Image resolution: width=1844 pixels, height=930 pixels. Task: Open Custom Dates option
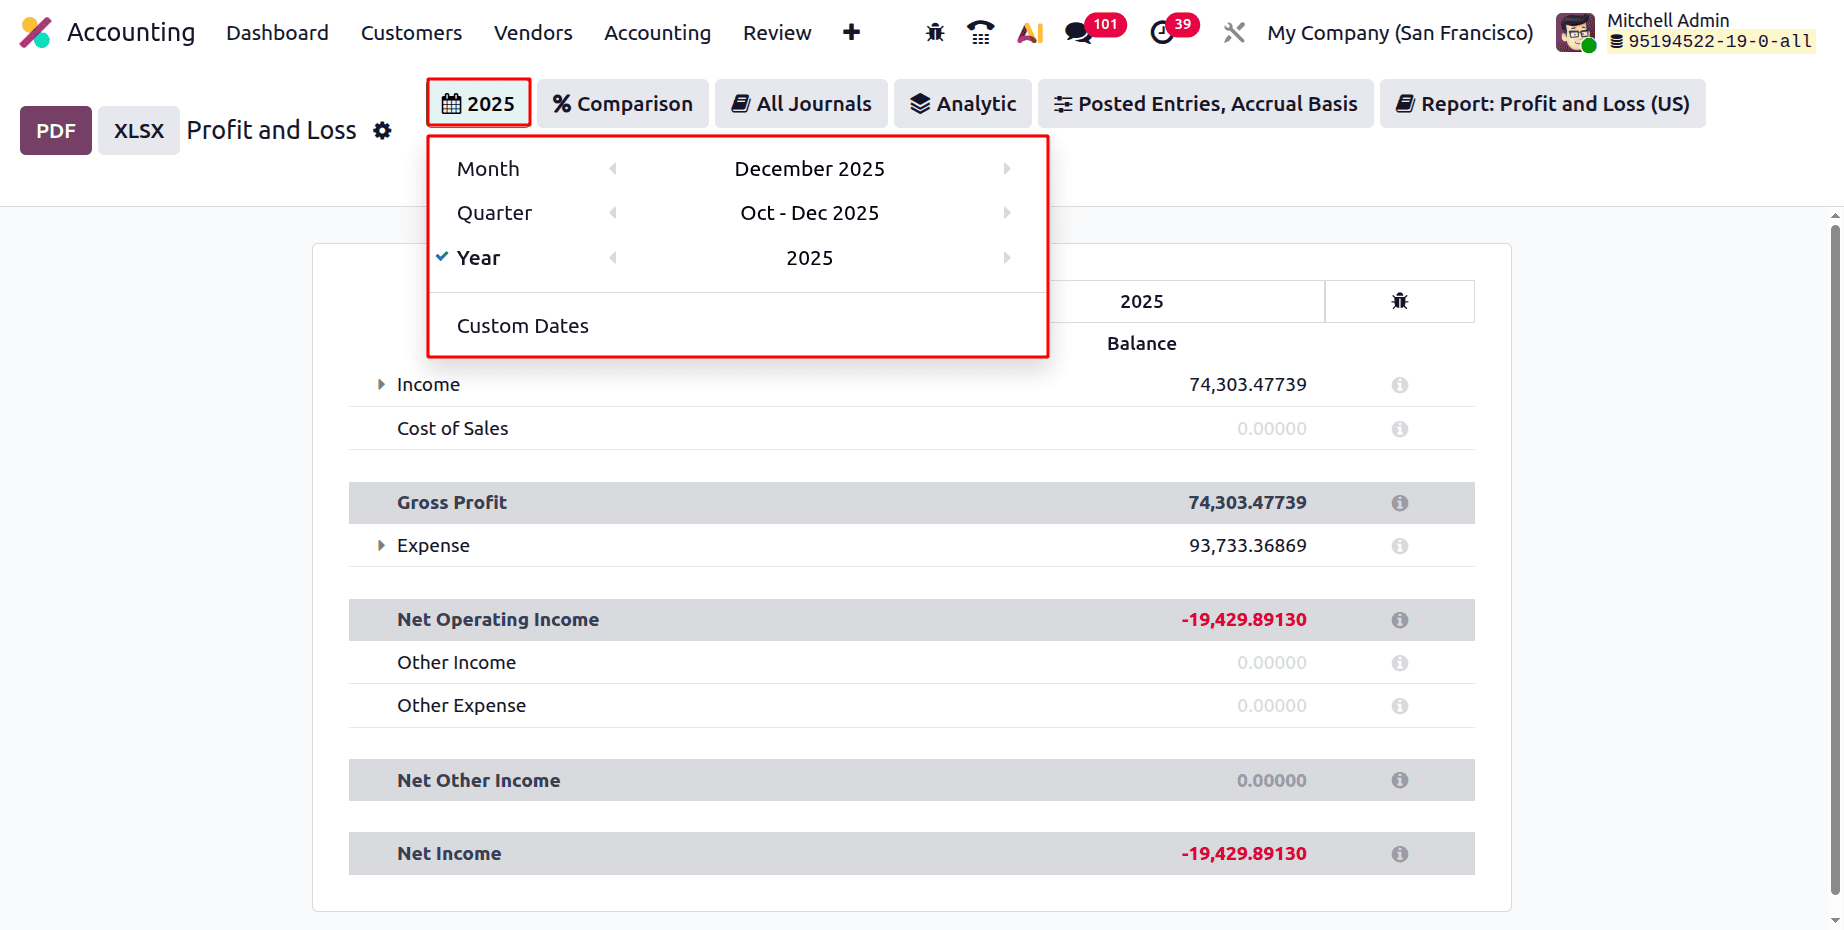click(x=523, y=325)
